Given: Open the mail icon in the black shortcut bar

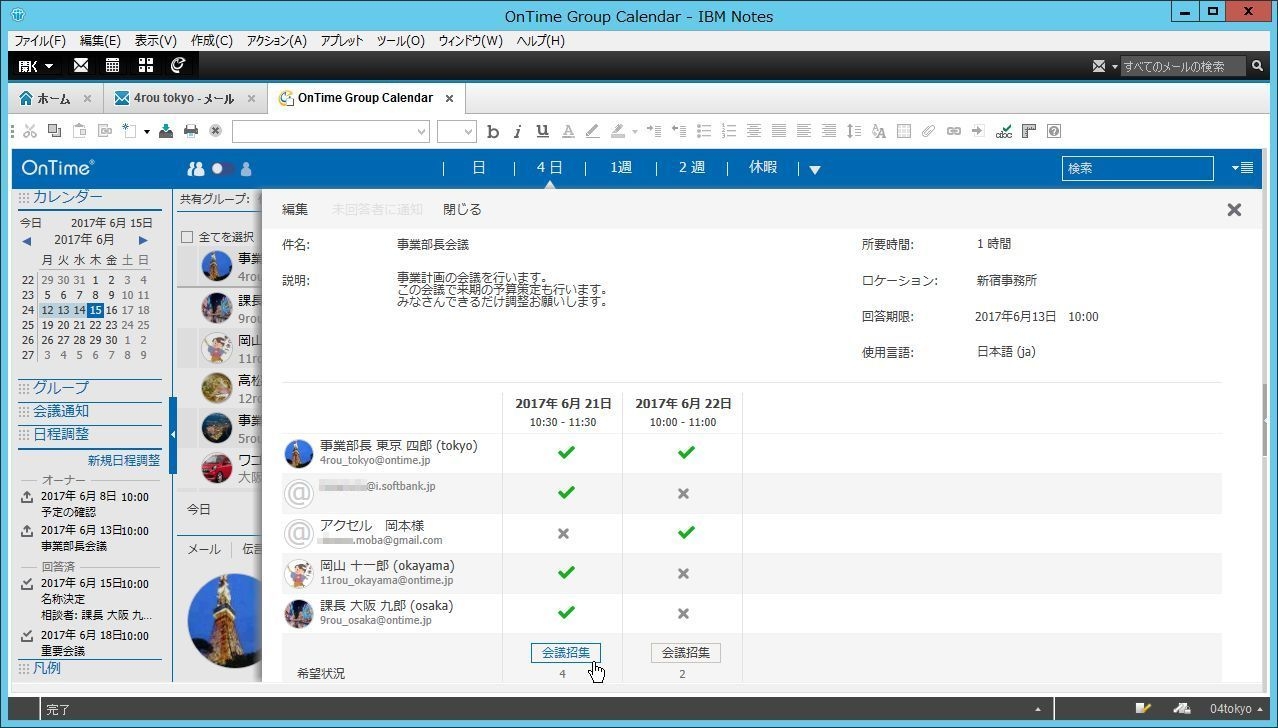Looking at the screenshot, I should pyautogui.click(x=81, y=65).
